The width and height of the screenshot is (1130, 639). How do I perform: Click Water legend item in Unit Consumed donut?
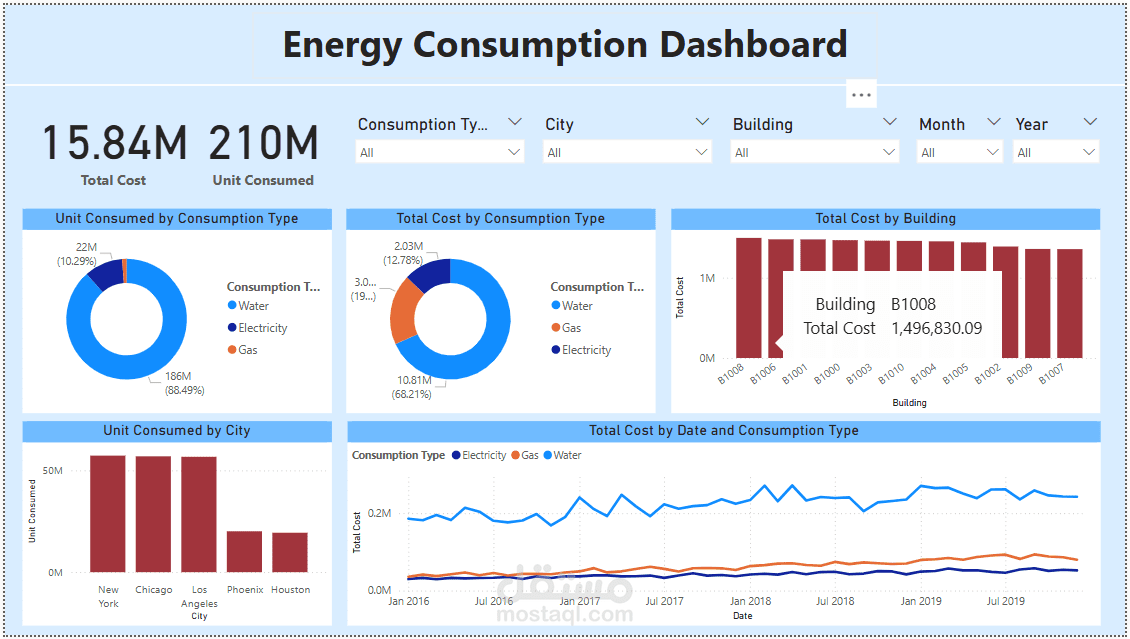[x=249, y=305]
